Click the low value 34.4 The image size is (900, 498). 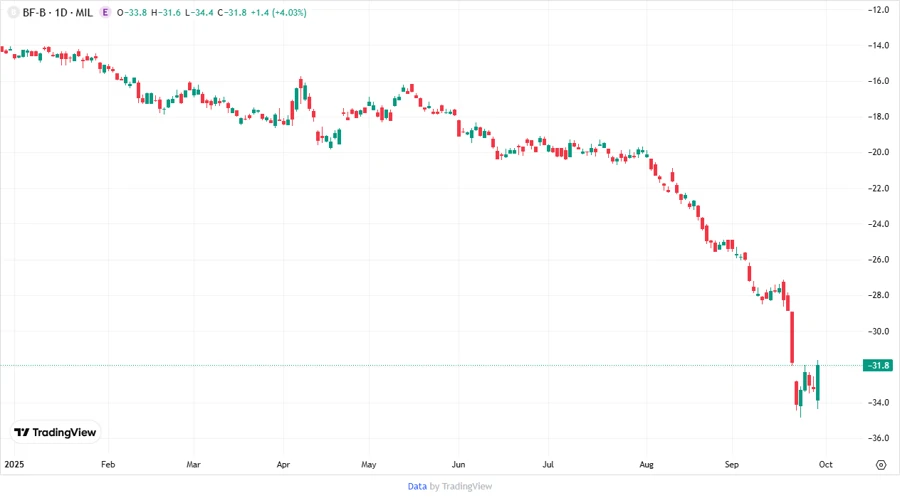[x=203, y=12]
